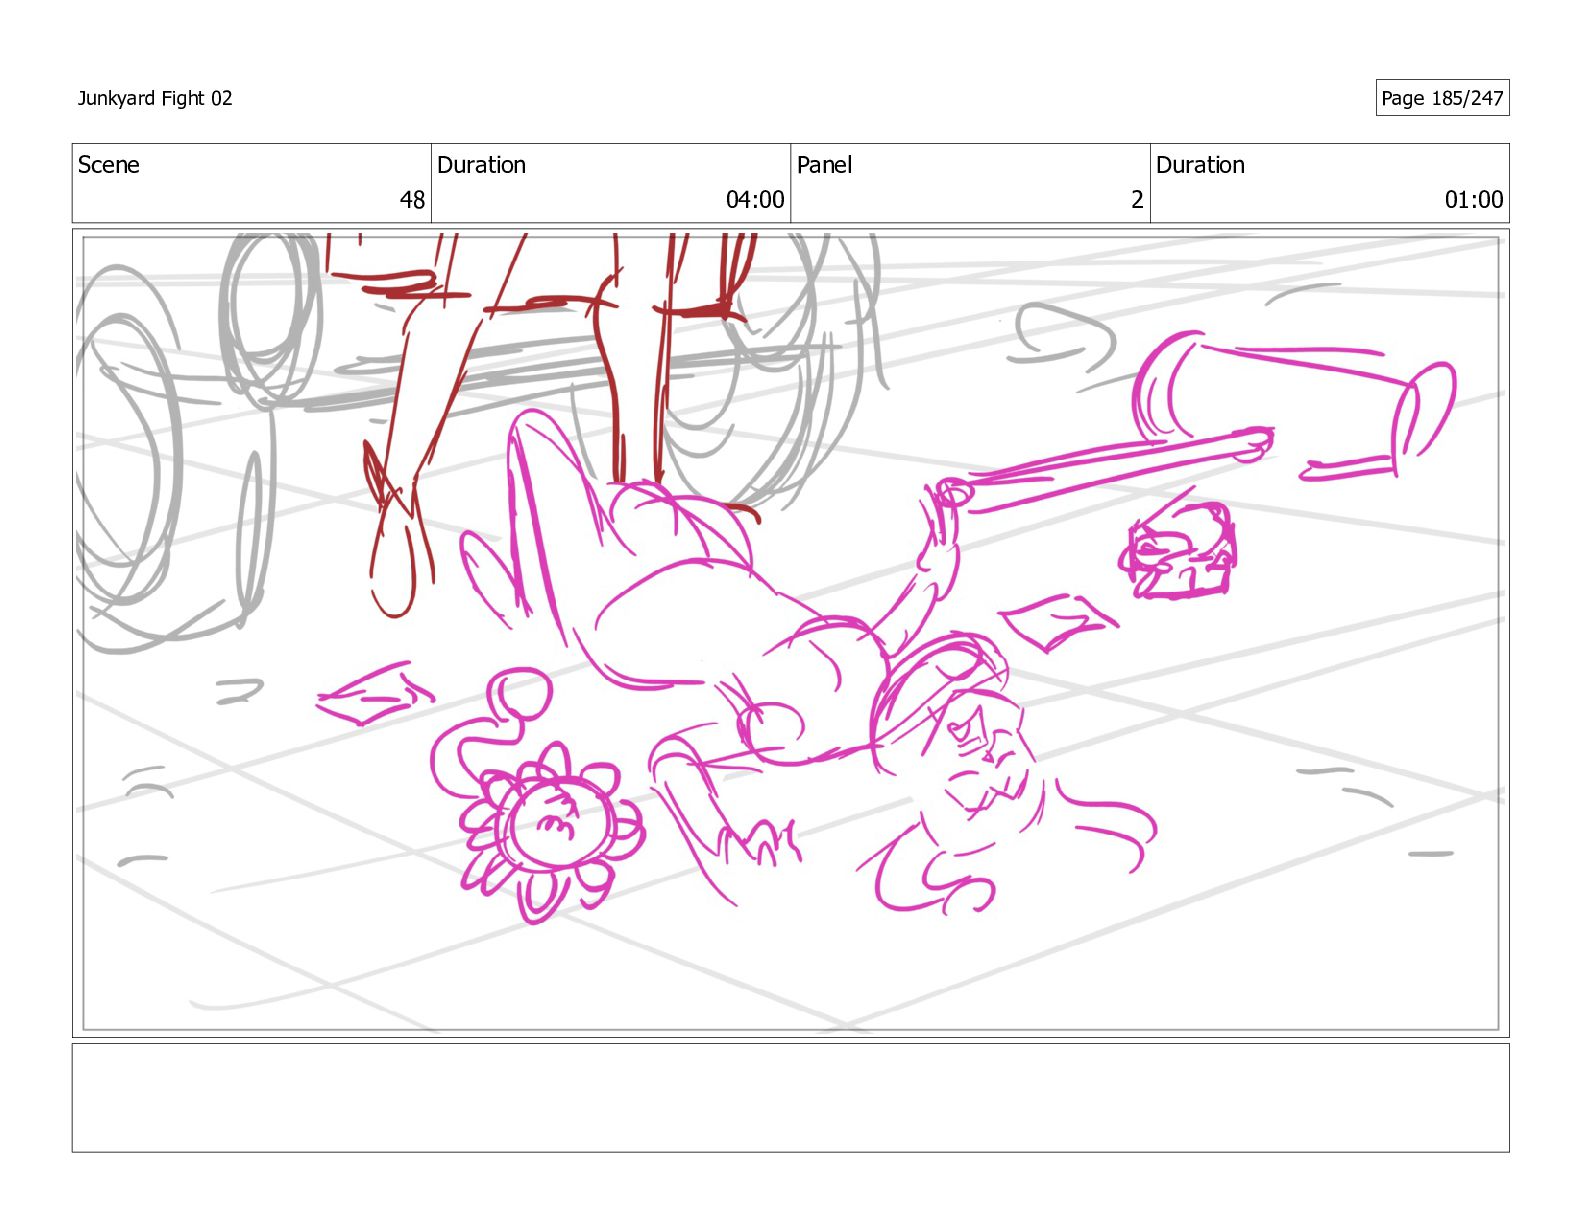
Task: Click the 'Panel' header label
Action: coord(824,165)
